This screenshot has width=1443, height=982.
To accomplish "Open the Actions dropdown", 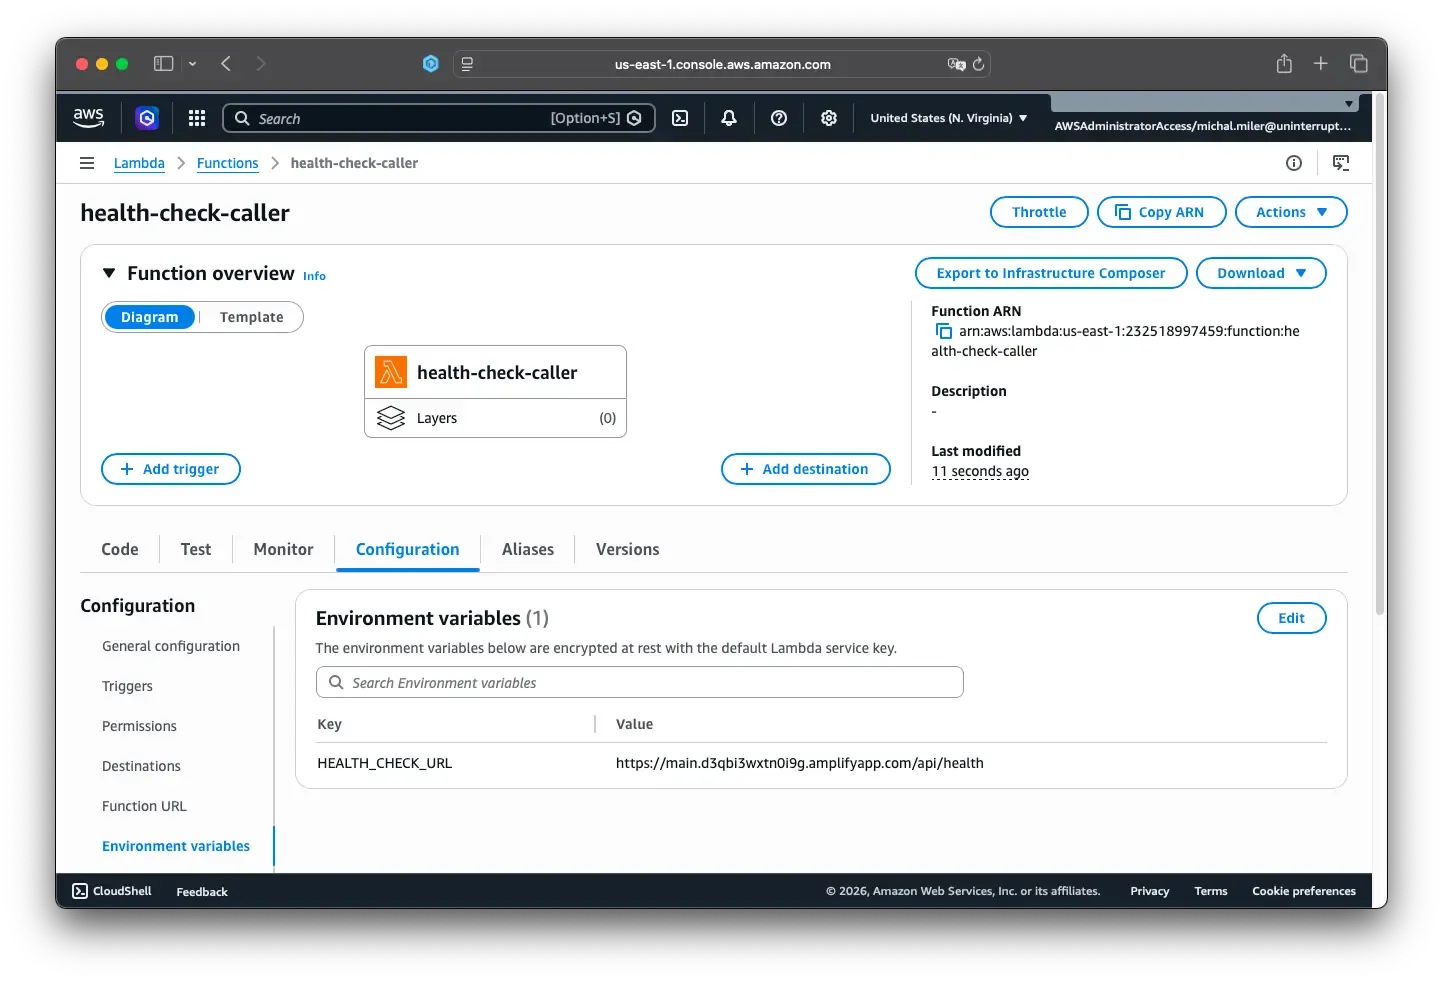I will 1291,212.
